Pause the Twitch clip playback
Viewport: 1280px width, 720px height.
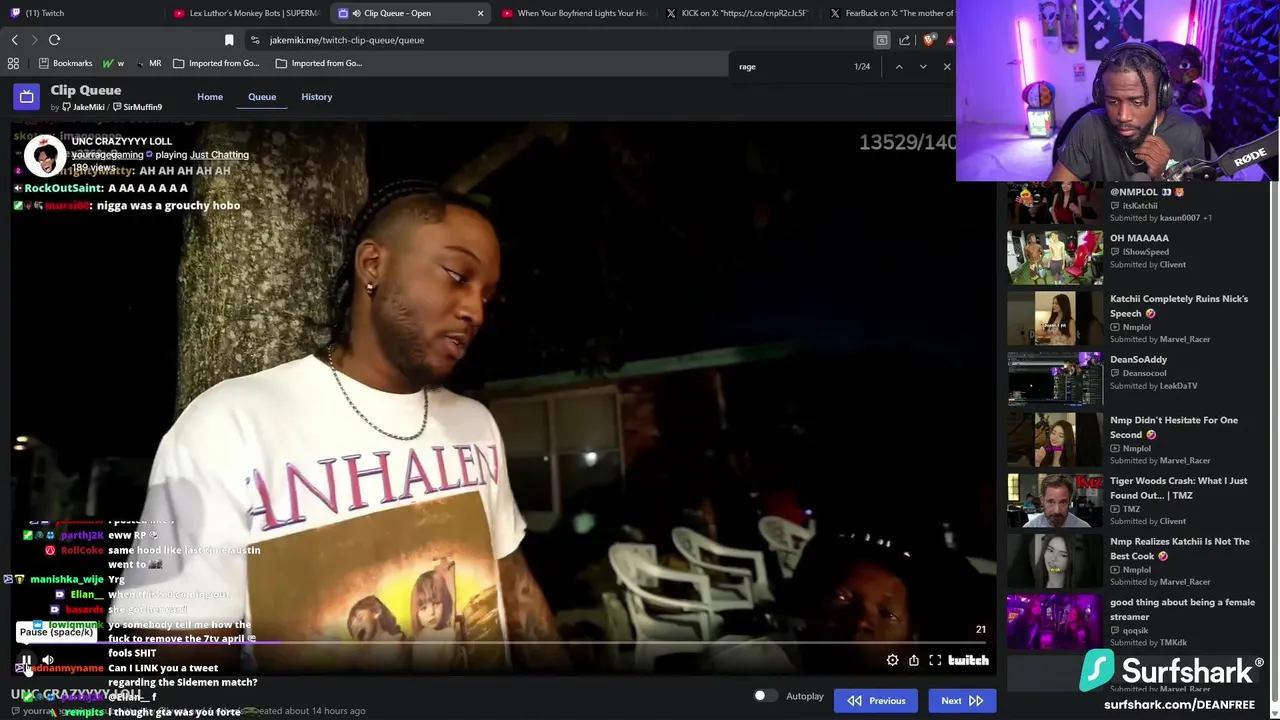click(x=26, y=660)
